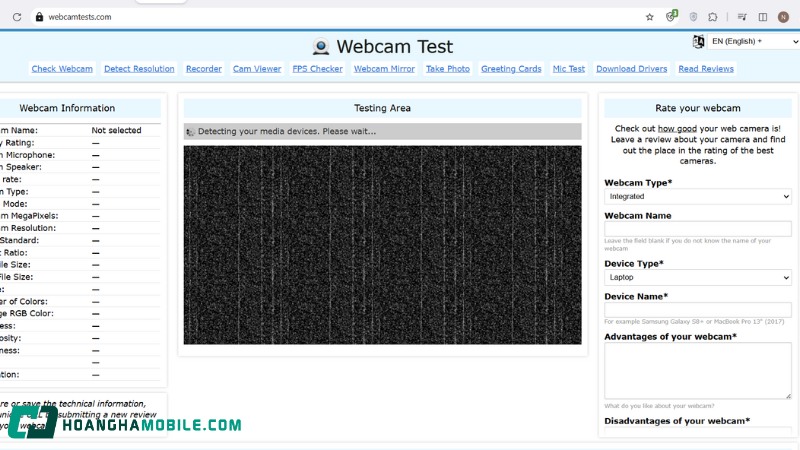Bookmark this page with the star icon

coord(649,17)
